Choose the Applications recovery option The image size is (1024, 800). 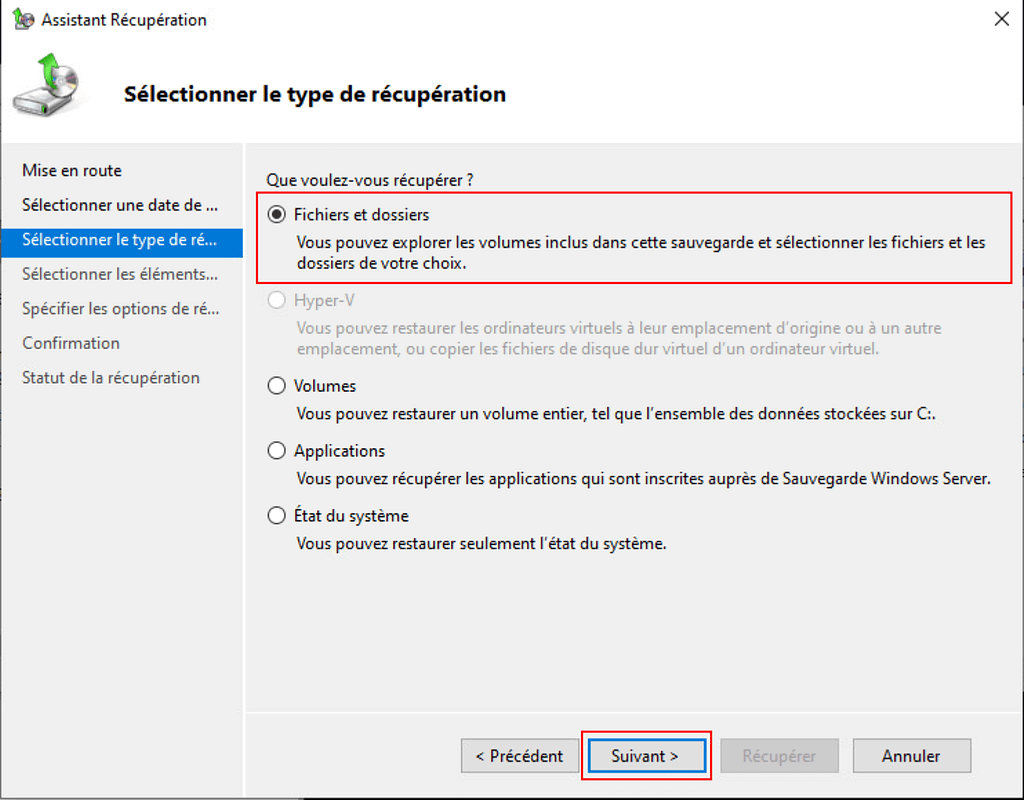tap(277, 451)
